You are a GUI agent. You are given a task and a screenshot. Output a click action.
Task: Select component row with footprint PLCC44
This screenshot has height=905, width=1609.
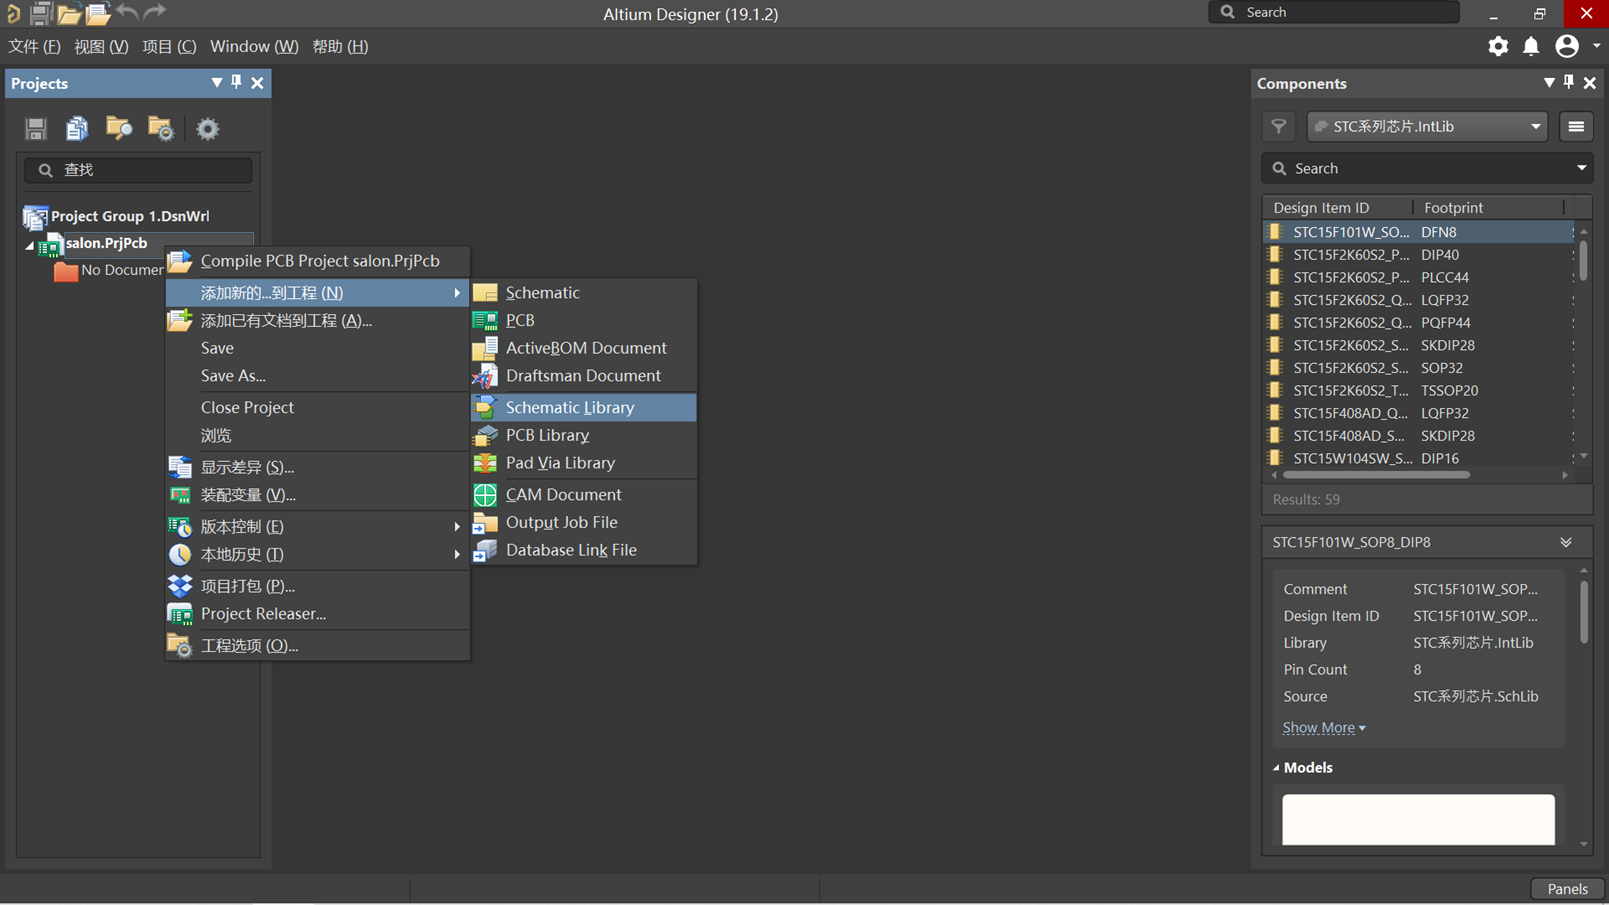coord(1417,277)
